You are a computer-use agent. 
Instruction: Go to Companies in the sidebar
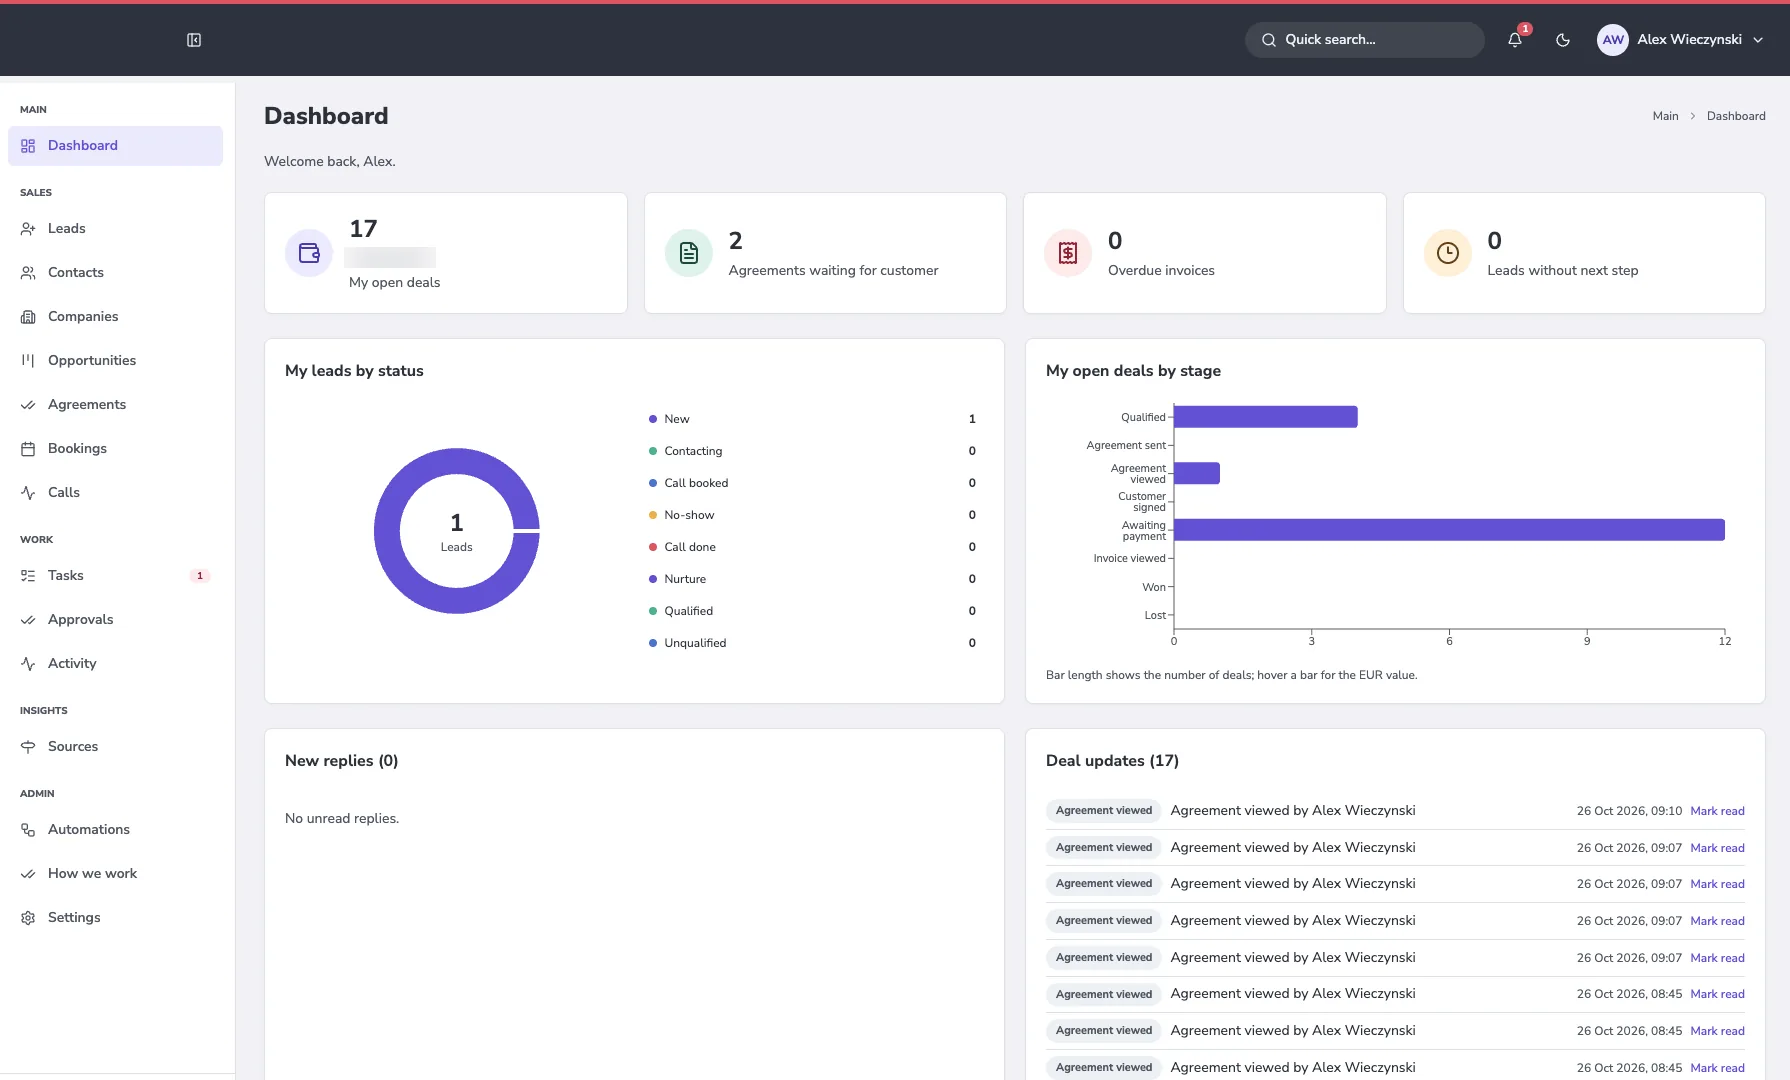click(x=115, y=317)
